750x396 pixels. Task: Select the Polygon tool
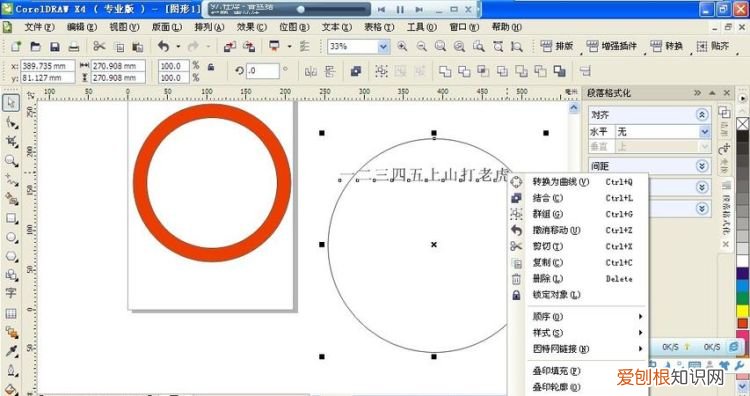[11, 257]
